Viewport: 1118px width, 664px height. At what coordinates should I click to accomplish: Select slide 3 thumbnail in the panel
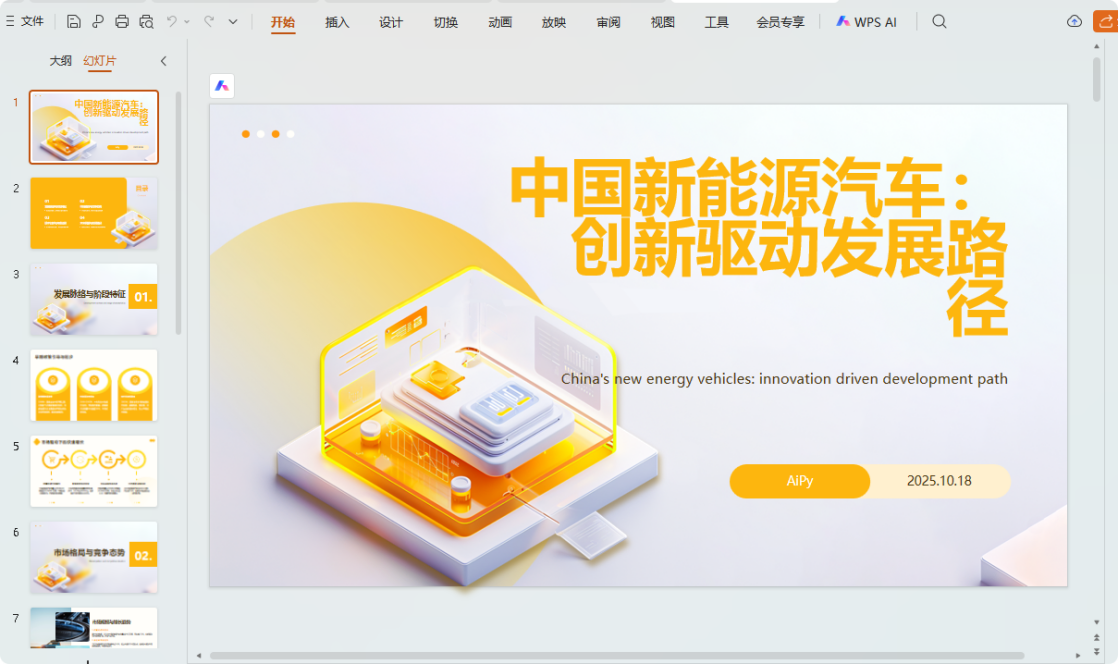93,299
